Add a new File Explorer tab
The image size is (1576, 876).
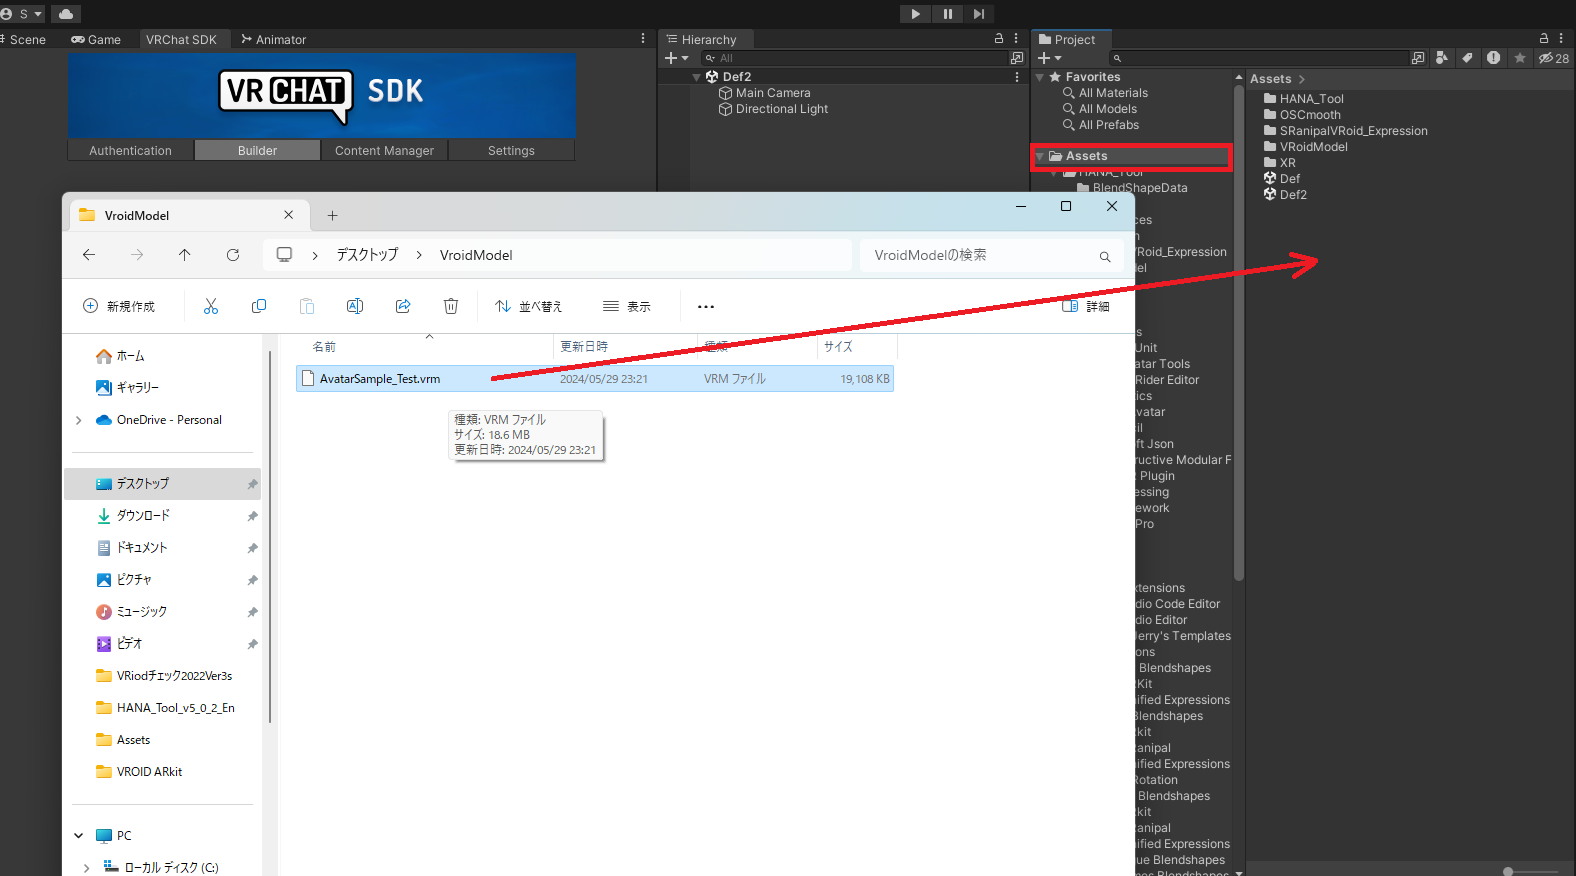pos(333,215)
